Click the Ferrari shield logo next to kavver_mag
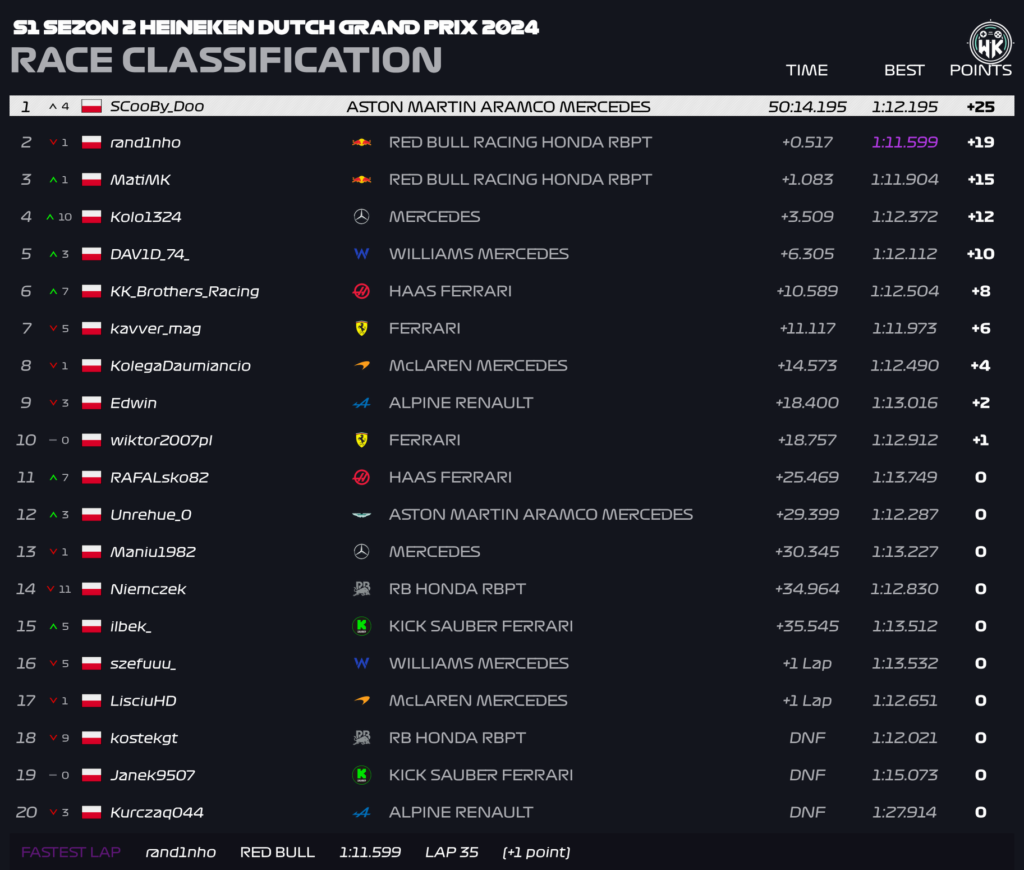The width and height of the screenshot is (1024, 870). [361, 329]
